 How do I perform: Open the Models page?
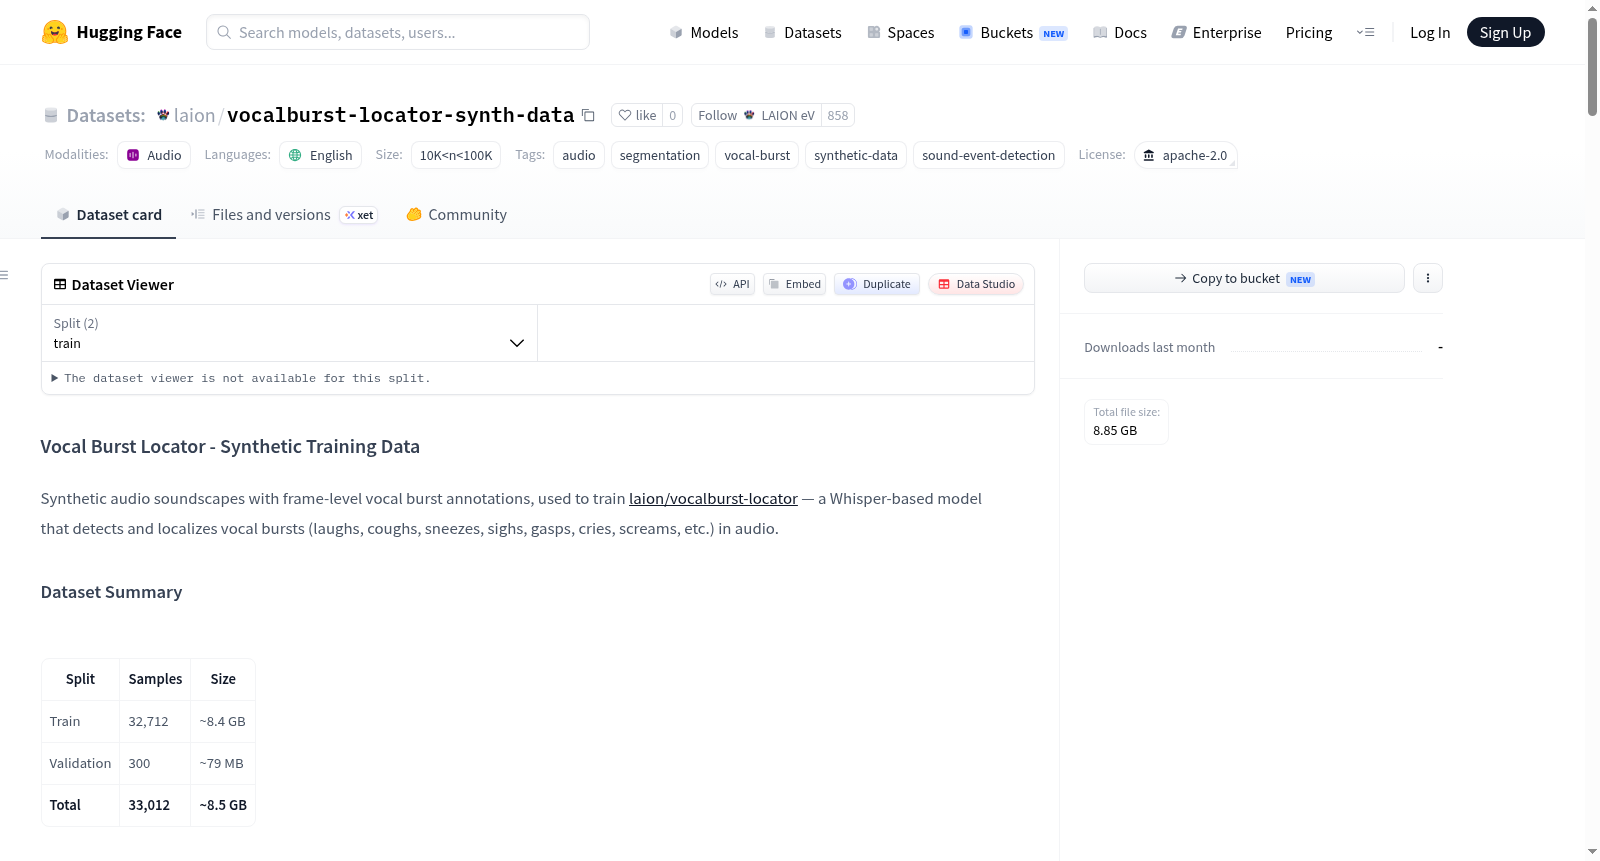(x=704, y=32)
